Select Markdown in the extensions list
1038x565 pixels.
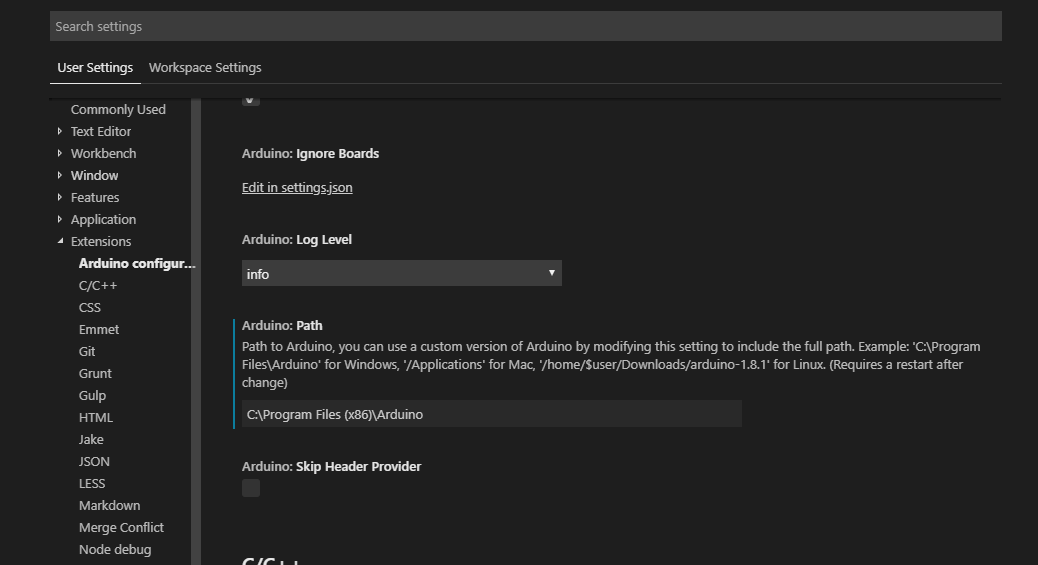click(x=109, y=505)
